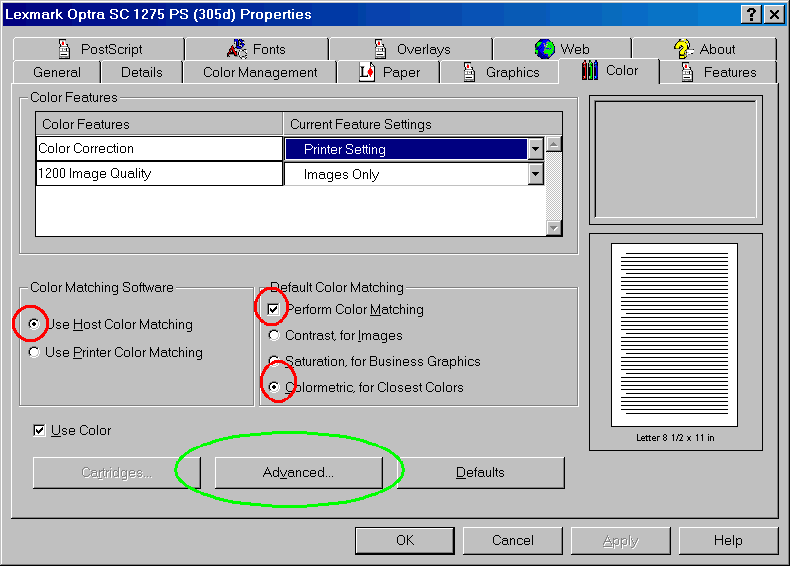Viewport: 790px width, 566px height.
Task: Click the Graphics tab icon
Action: pyautogui.click(x=470, y=72)
